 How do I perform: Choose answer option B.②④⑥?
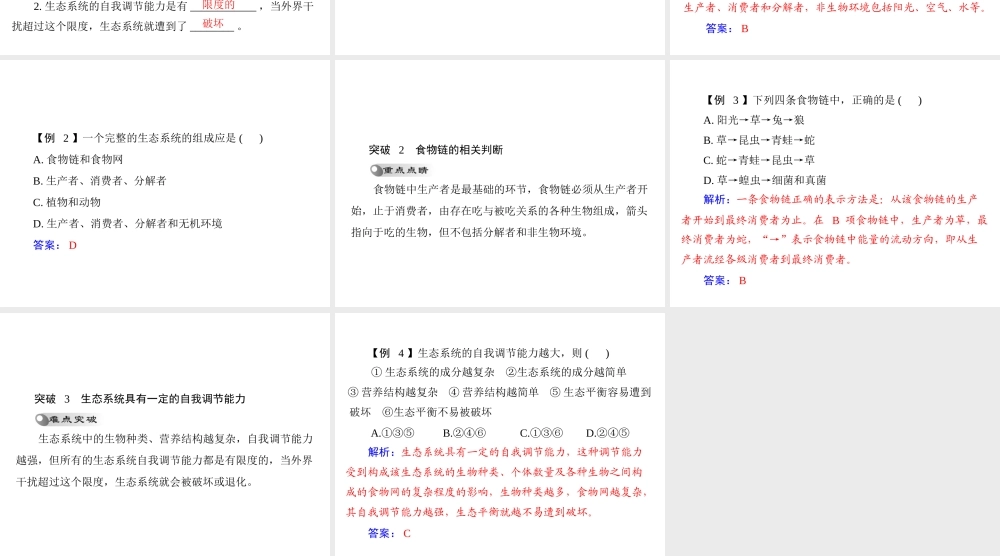coord(464,433)
